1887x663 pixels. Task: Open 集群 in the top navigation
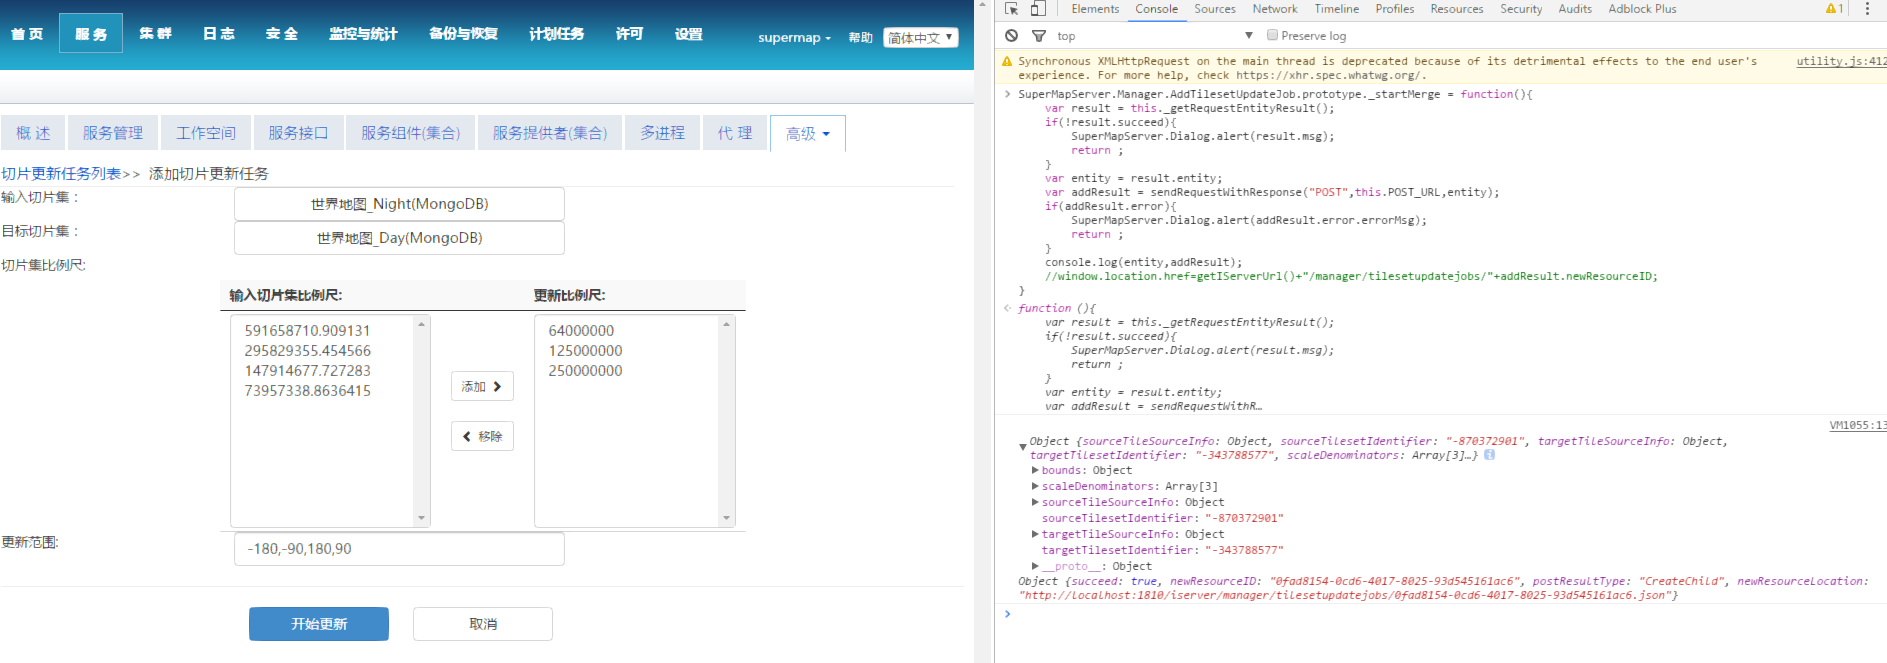[x=155, y=34]
